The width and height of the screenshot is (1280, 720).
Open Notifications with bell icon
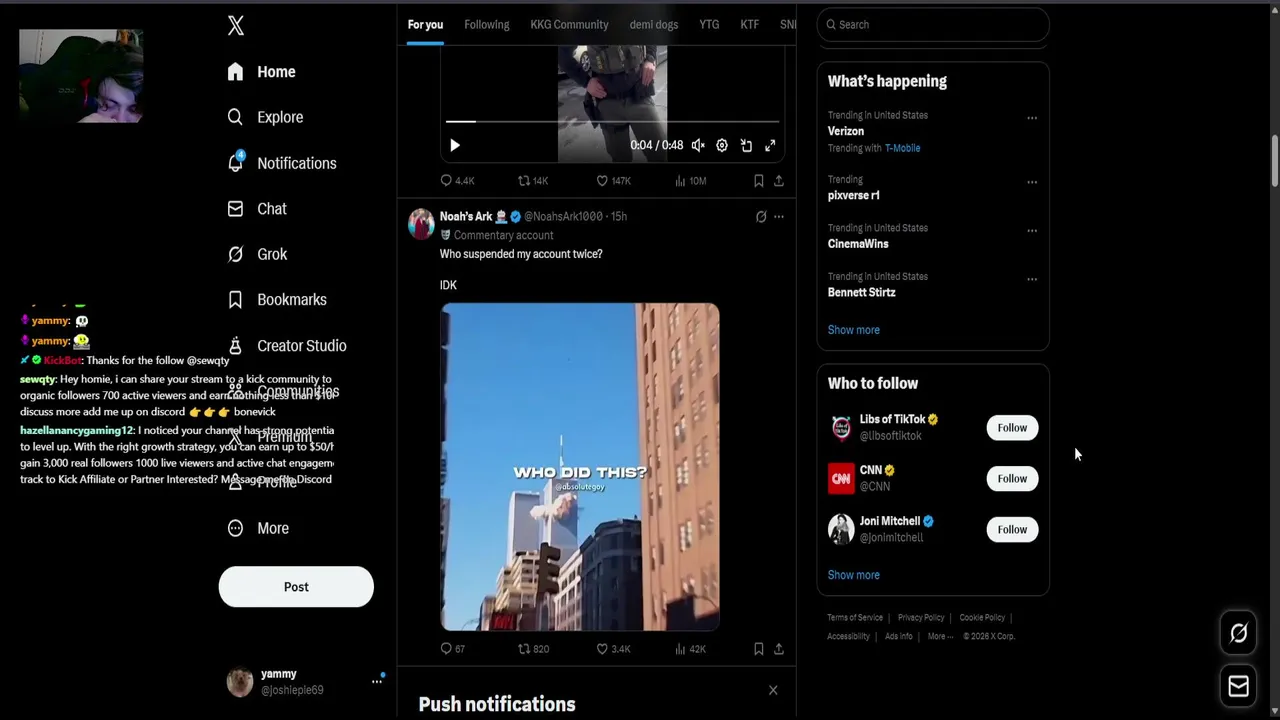coord(282,163)
